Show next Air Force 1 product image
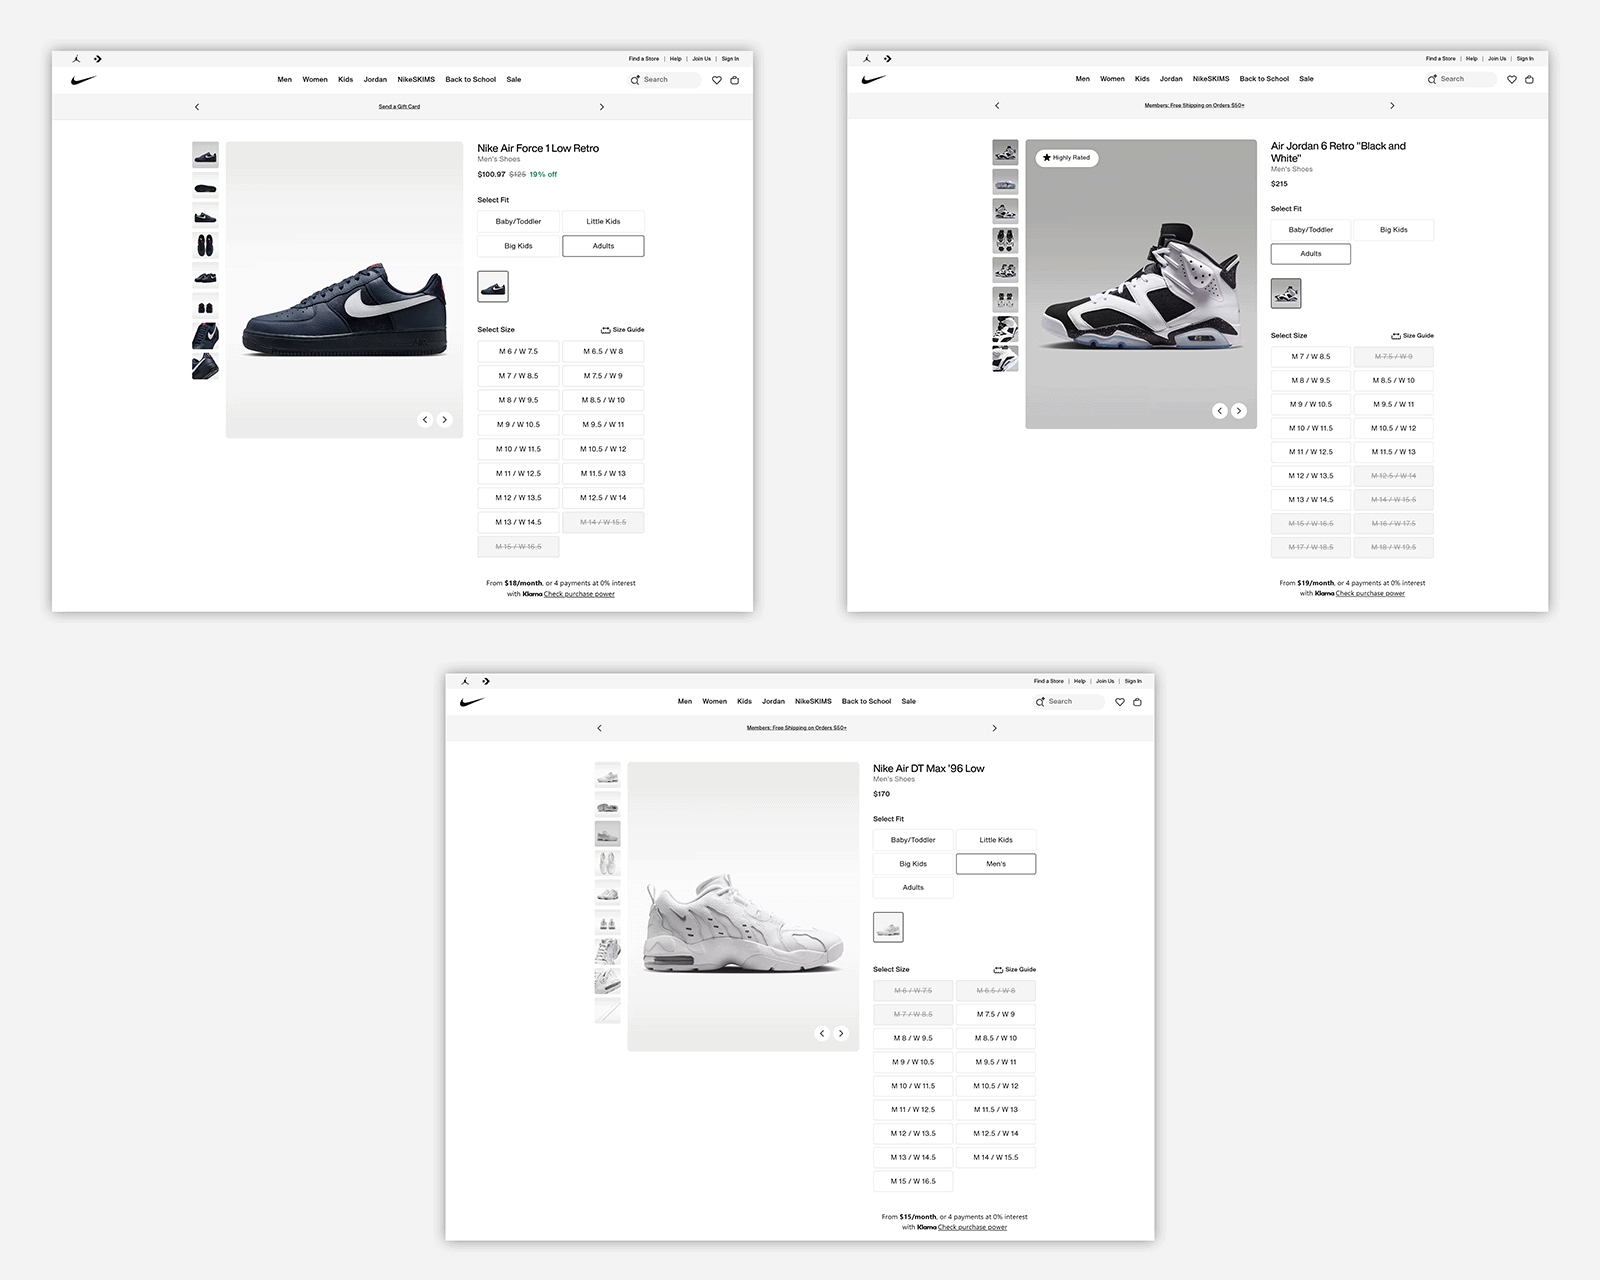This screenshot has height=1280, width=1600. (x=445, y=420)
